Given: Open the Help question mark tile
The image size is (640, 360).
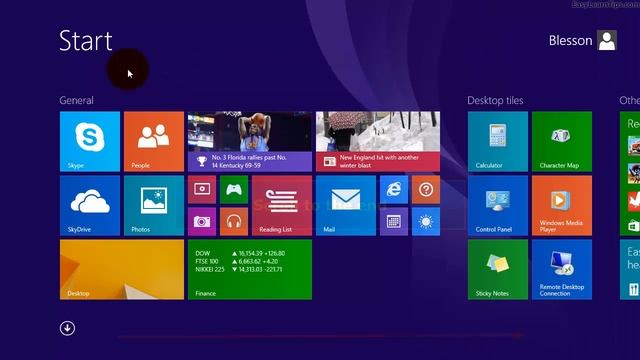Looking at the screenshot, I should [x=426, y=189].
